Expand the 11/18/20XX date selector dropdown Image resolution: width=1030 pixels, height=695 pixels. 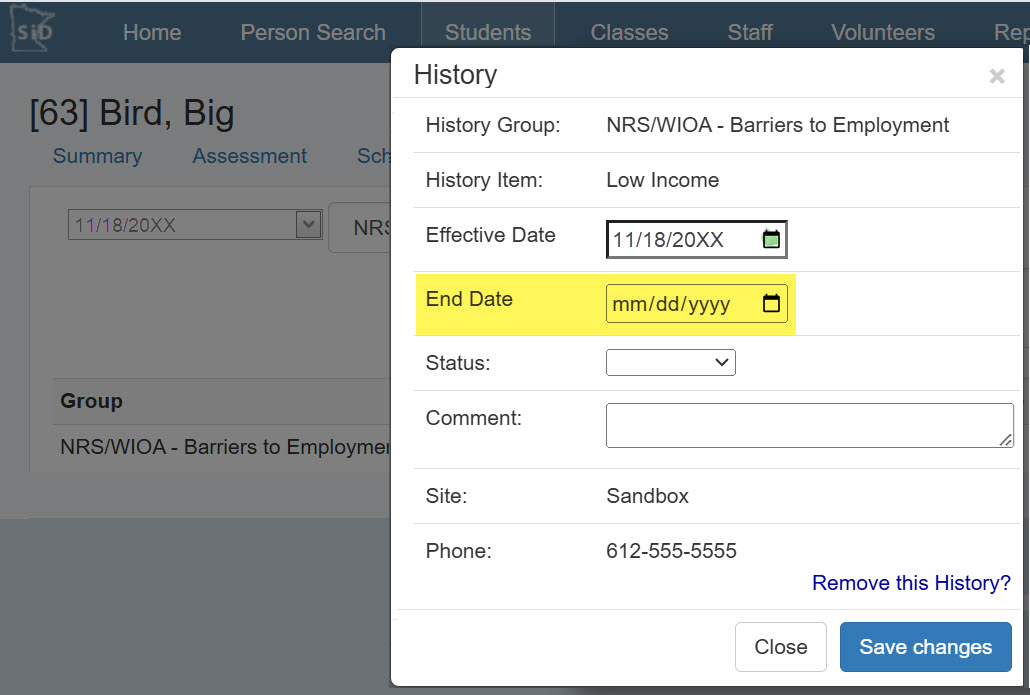[x=307, y=224]
